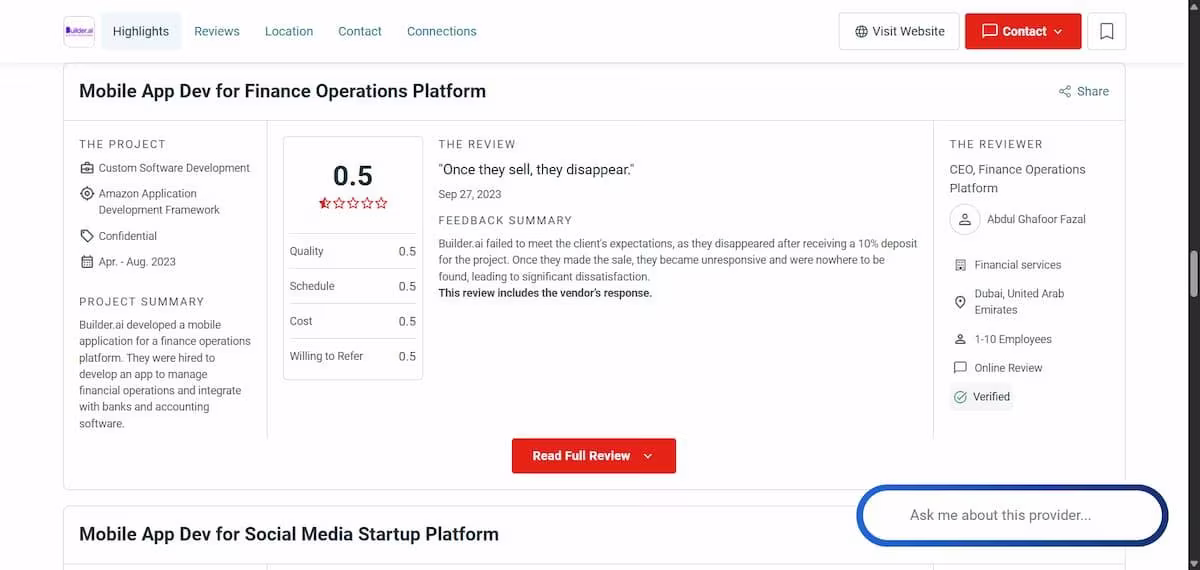This screenshot has height=570, width=1200.
Task: Click the location pin icon by Dubai
Action: (x=961, y=302)
